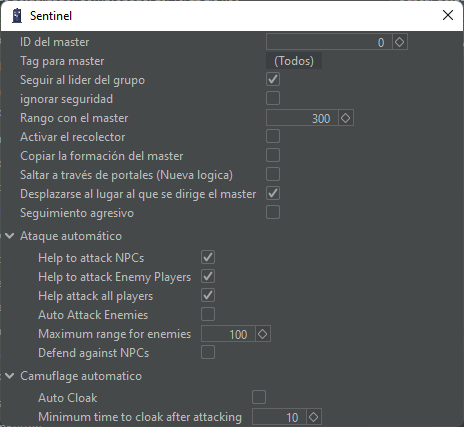464x427 pixels.
Task: Collapse the Camuflage automatico section
Action: [10, 376]
